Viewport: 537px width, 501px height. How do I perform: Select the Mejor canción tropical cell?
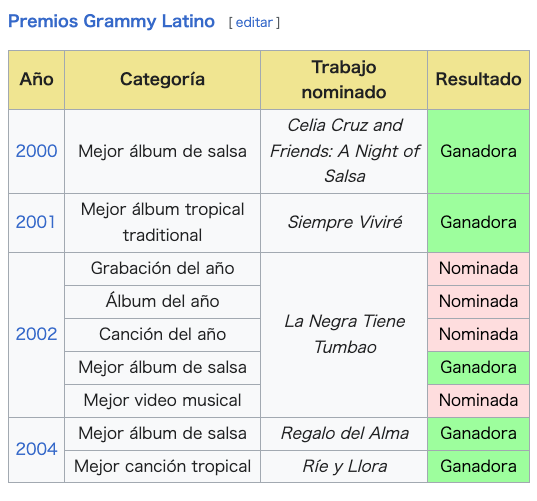point(162,466)
